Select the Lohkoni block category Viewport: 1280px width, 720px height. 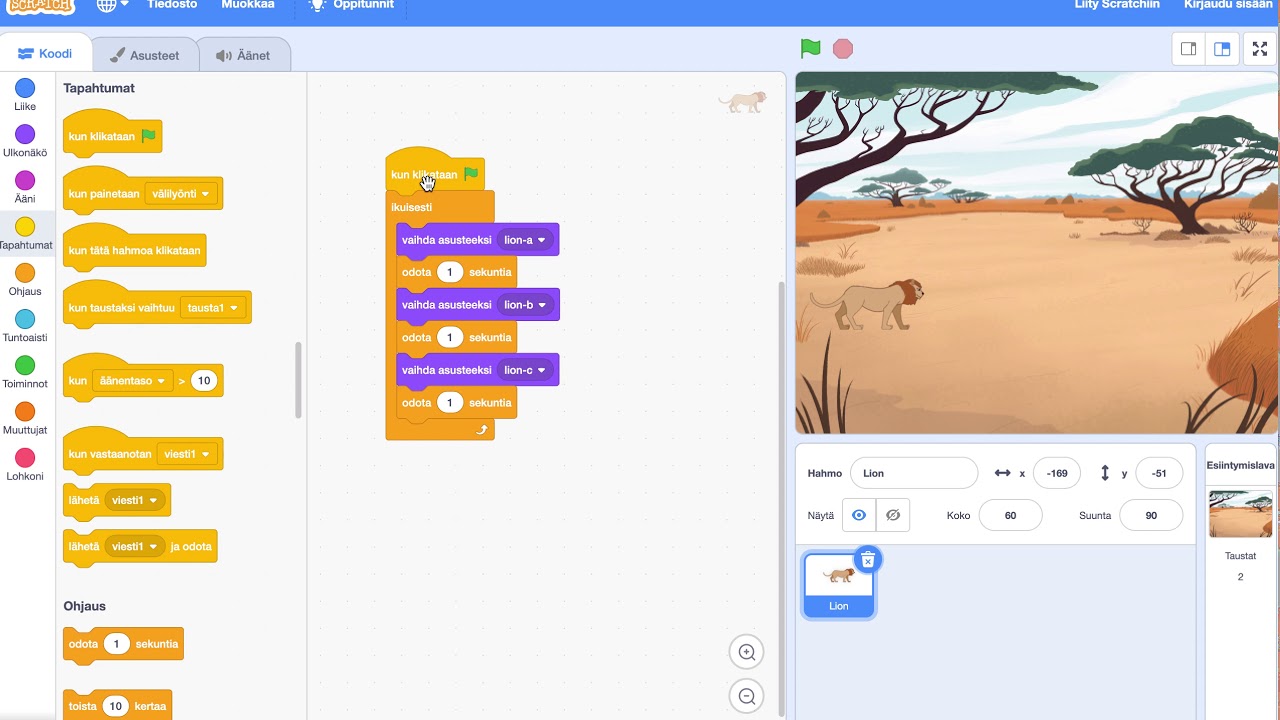pyautogui.click(x=25, y=464)
